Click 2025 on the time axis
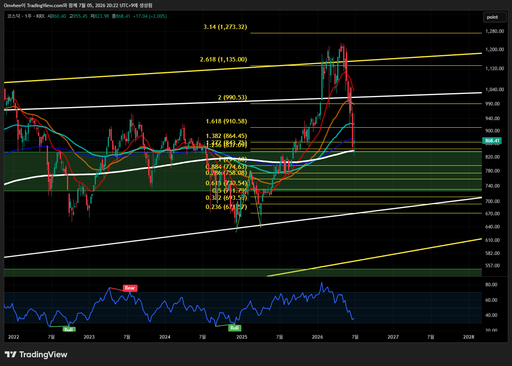Viewport: 512px width, 366px height. (x=242, y=337)
